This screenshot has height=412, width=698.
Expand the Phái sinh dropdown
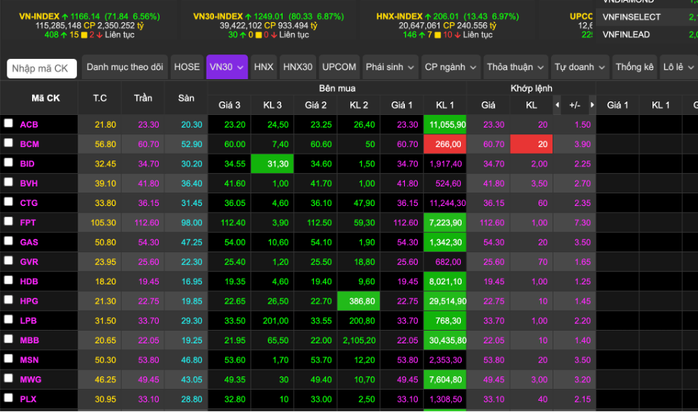(x=390, y=67)
